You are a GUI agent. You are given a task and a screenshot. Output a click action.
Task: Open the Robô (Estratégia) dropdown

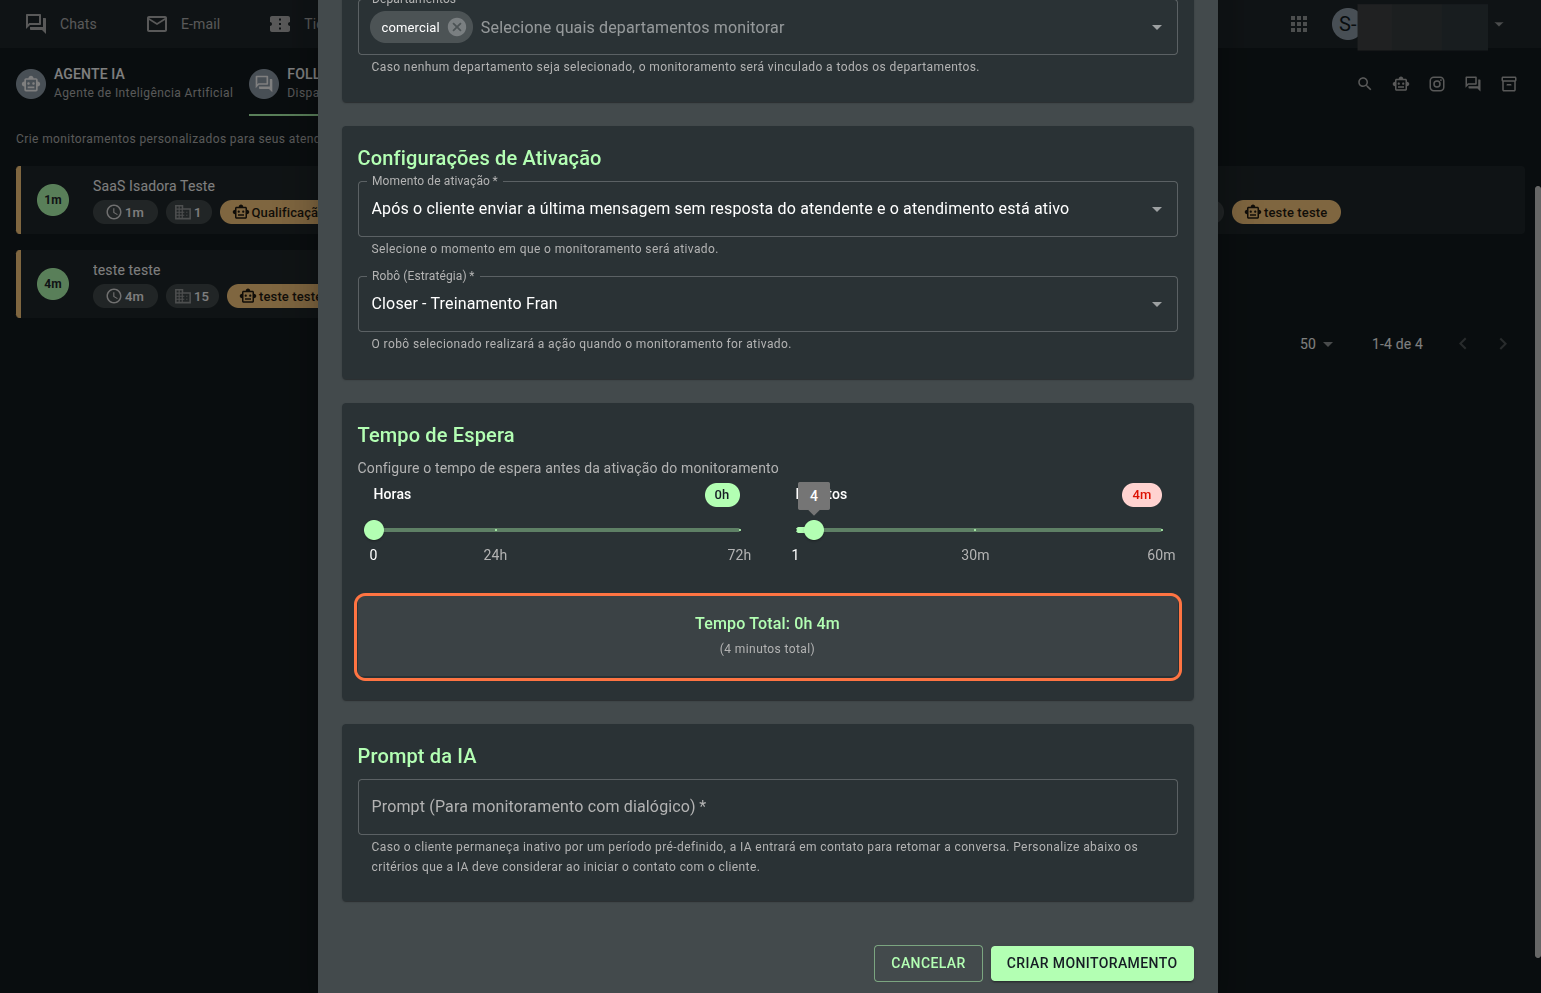tap(767, 304)
